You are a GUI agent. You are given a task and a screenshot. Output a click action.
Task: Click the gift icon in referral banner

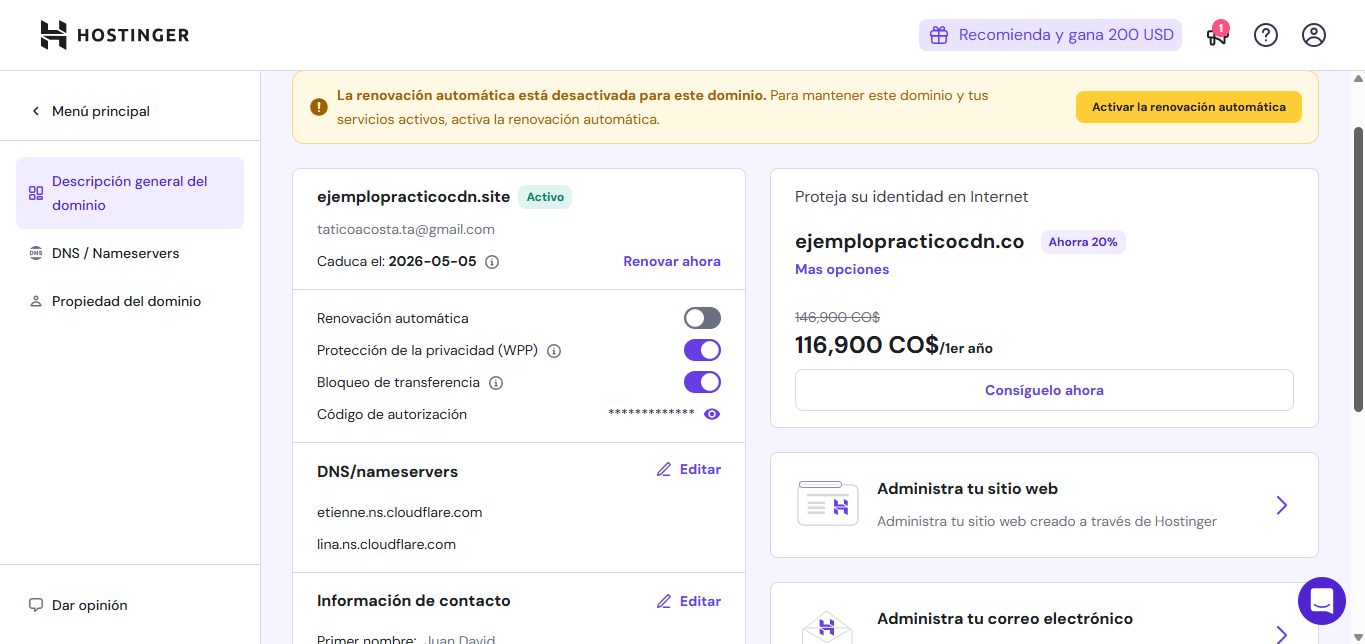pyautogui.click(x=939, y=35)
